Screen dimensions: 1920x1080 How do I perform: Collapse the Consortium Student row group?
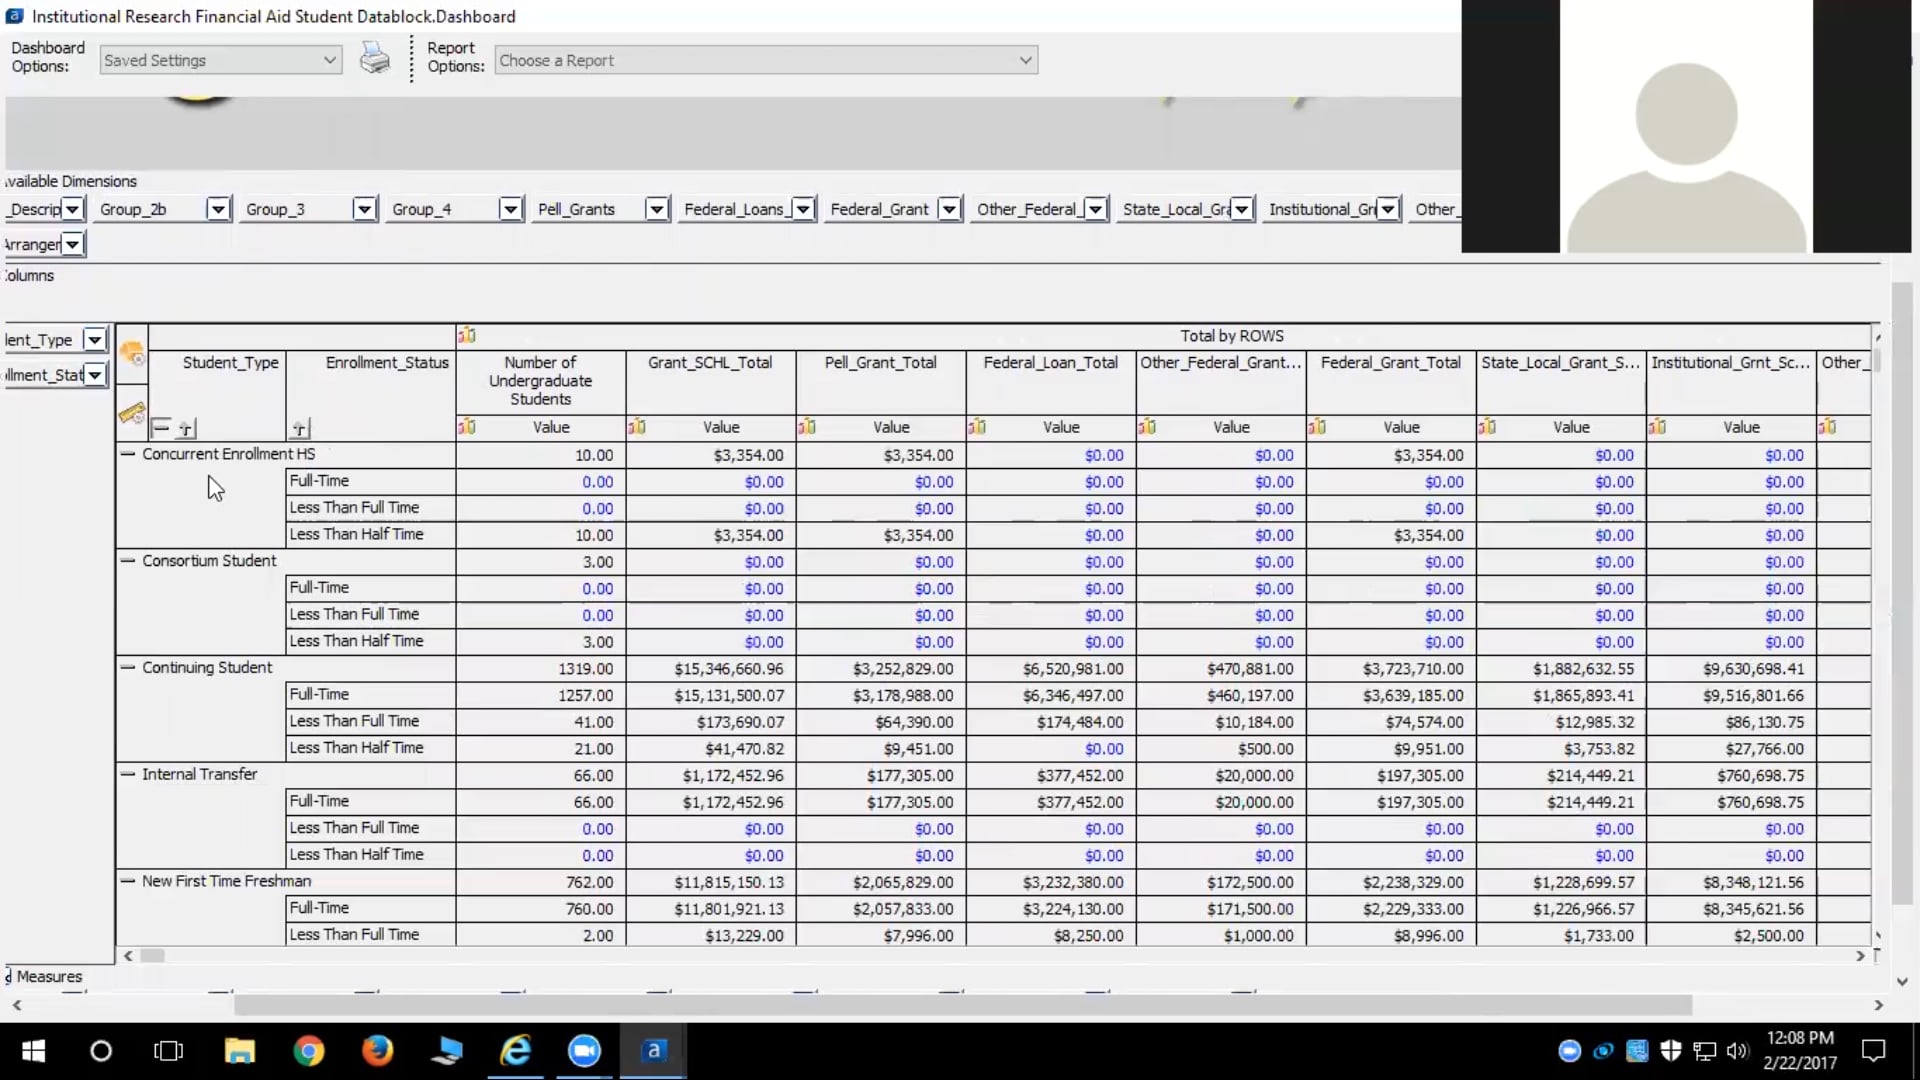[x=128, y=561]
